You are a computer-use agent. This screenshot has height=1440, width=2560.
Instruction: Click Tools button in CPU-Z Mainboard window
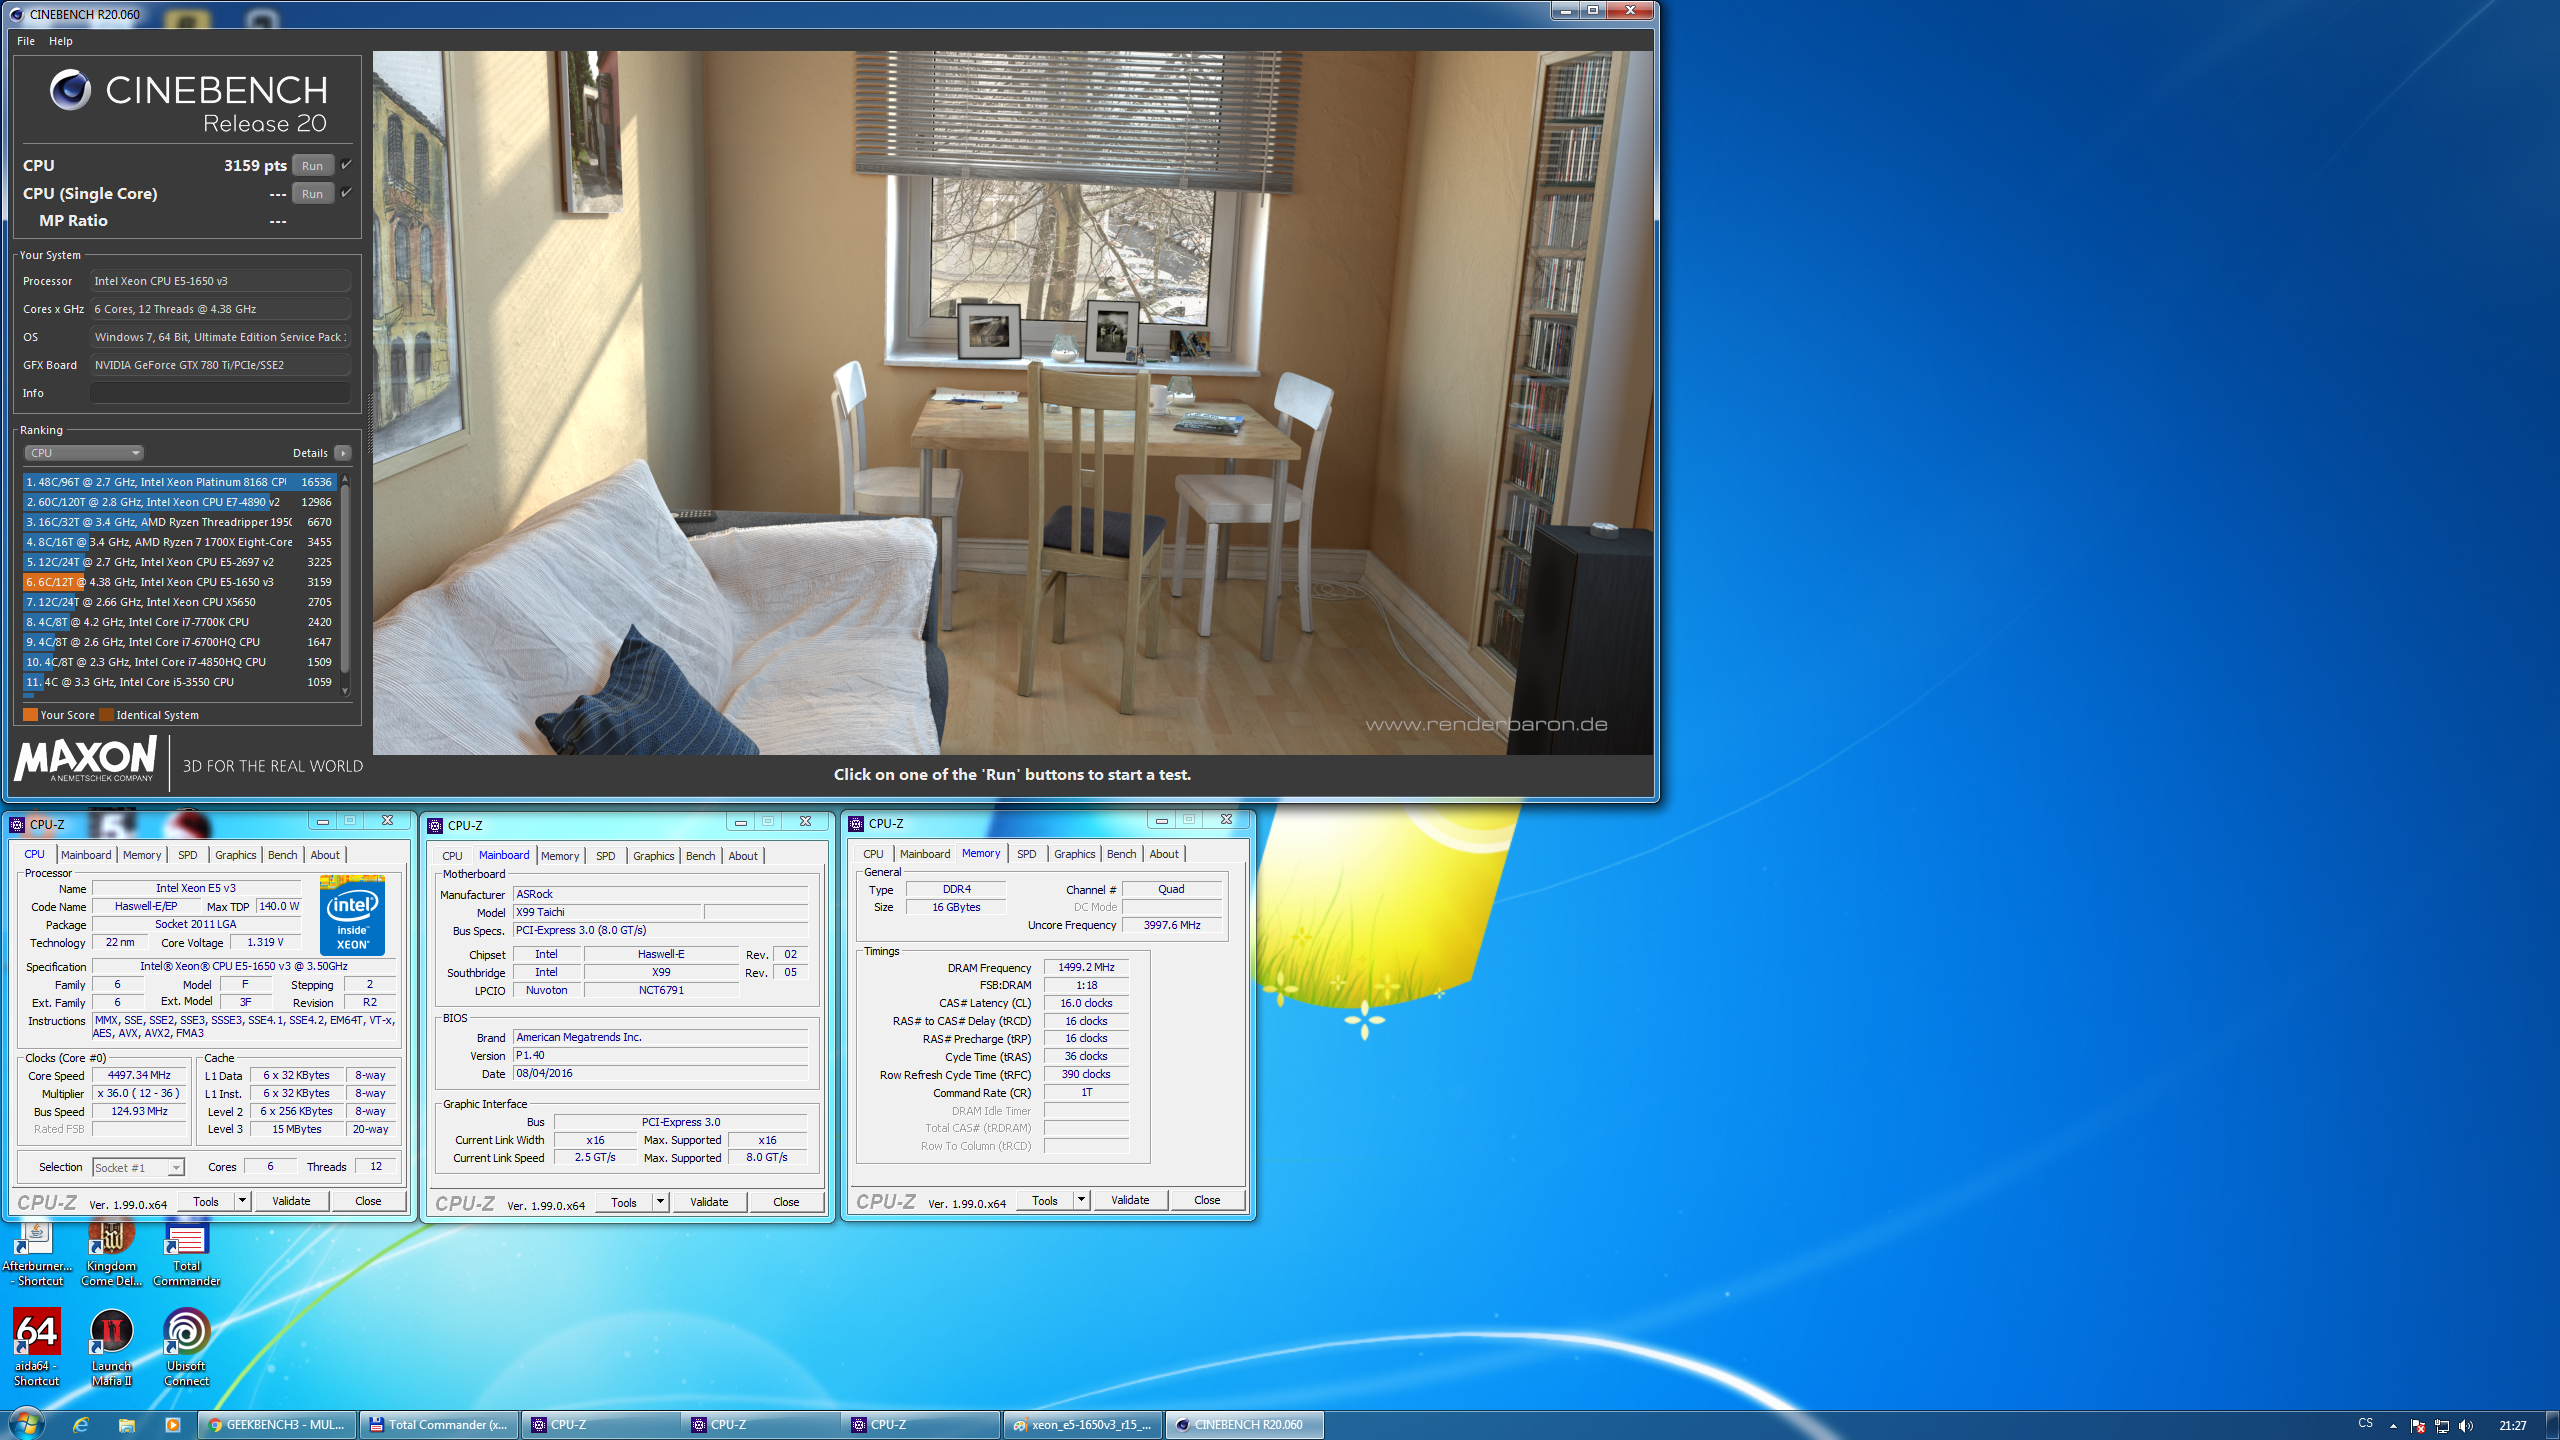click(x=624, y=1202)
